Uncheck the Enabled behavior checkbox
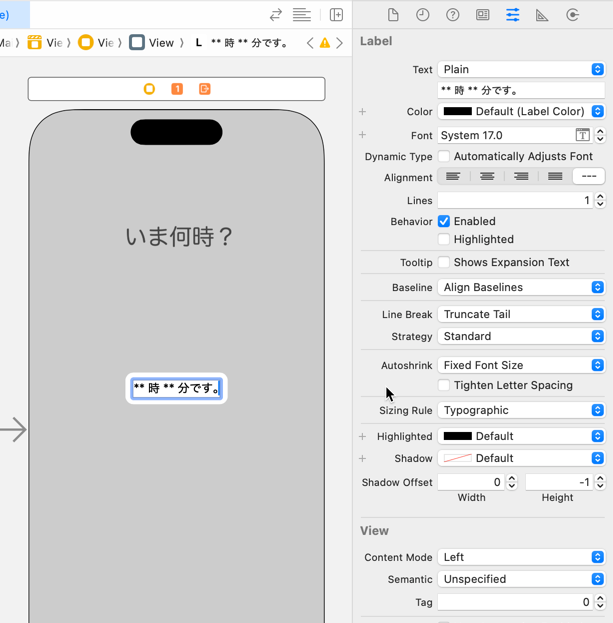The image size is (613, 623). (444, 221)
